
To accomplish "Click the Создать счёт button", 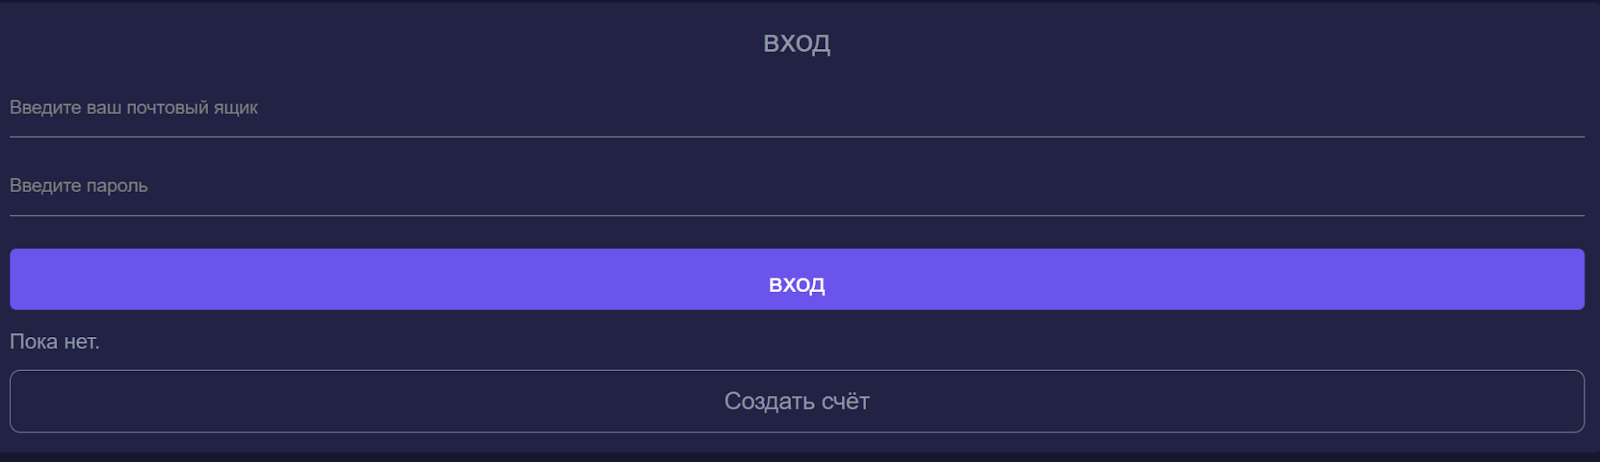I will (x=796, y=401).
